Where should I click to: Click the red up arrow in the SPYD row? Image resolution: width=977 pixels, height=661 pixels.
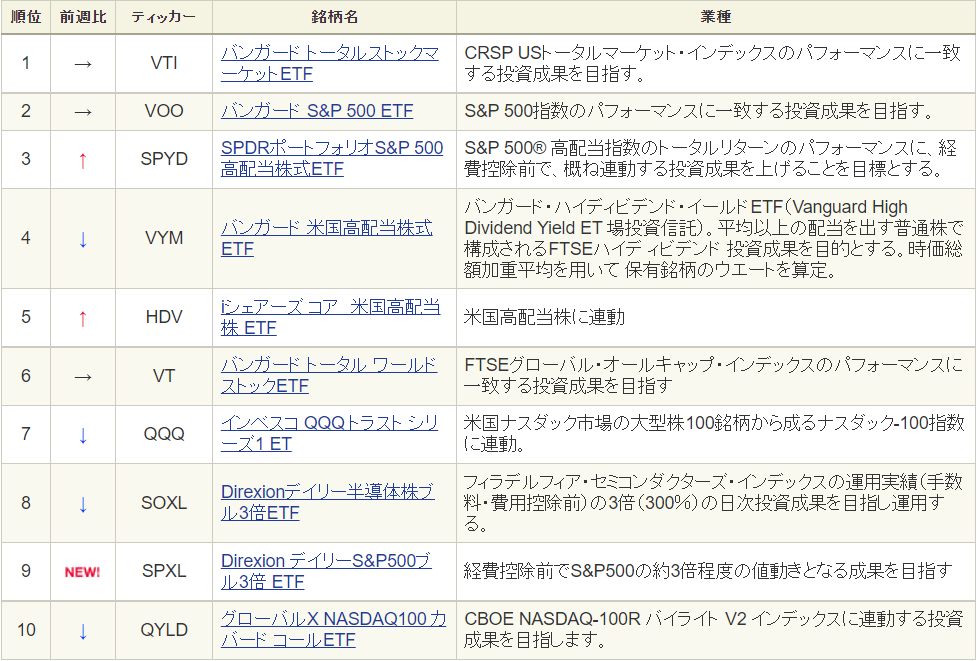pos(83,161)
